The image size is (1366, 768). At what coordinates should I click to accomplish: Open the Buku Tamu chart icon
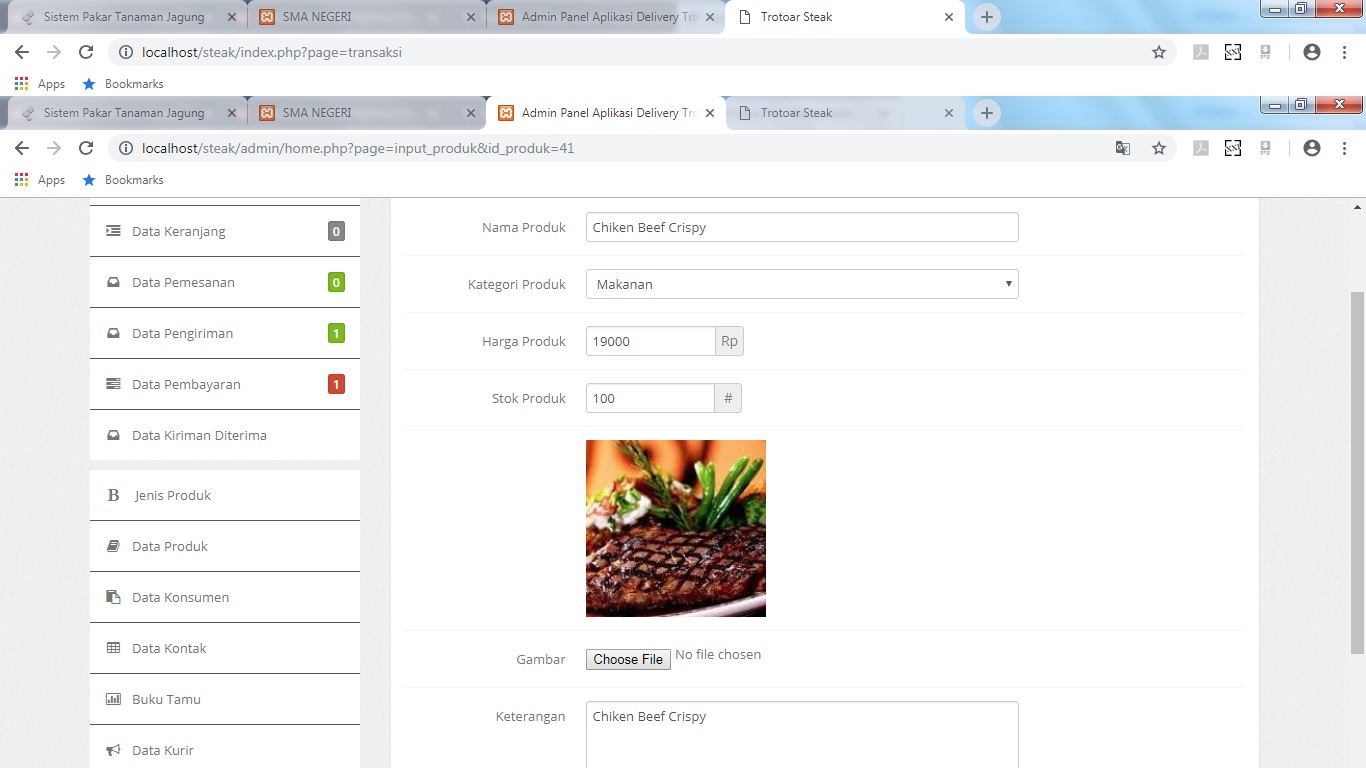click(113, 699)
